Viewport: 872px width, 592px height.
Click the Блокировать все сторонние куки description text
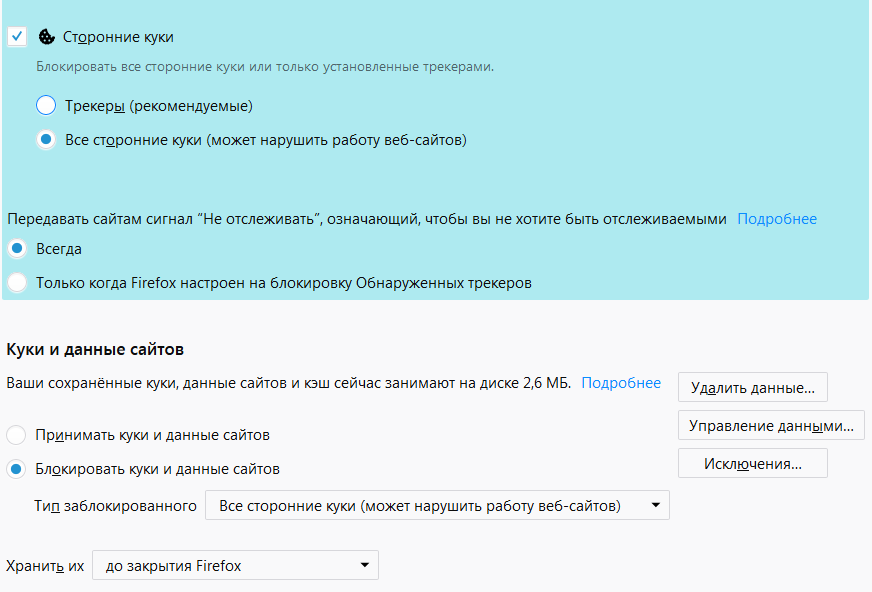coord(265,67)
